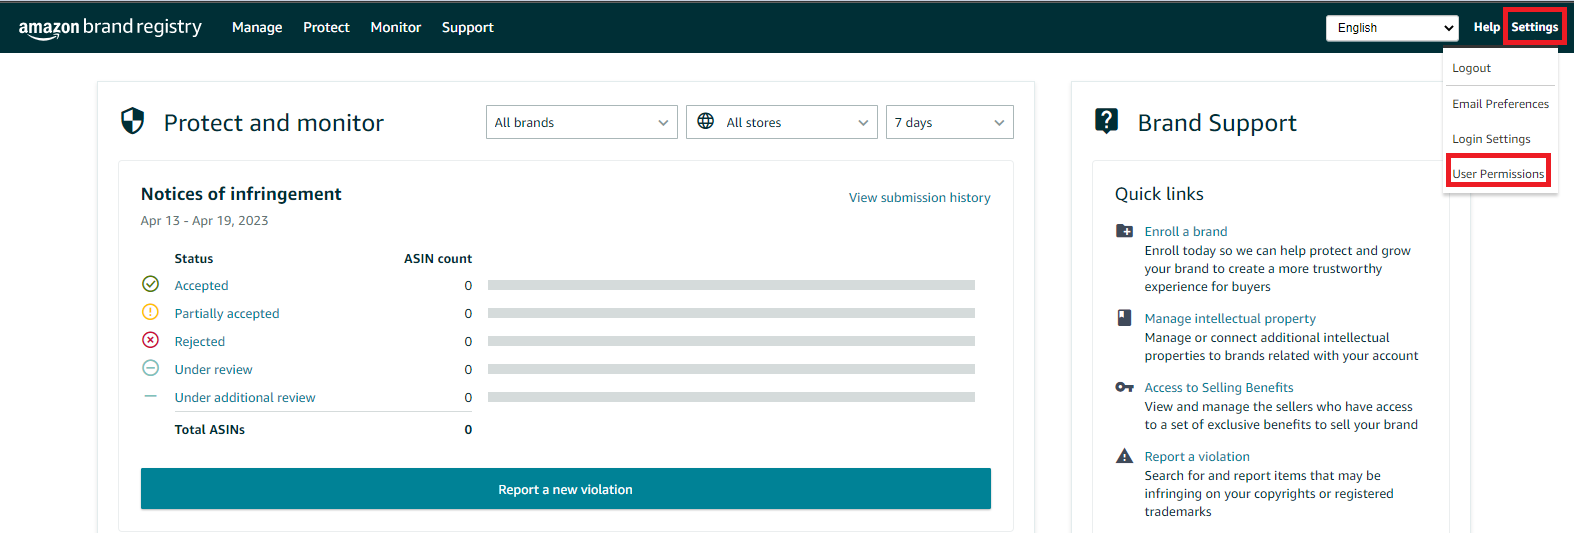Click the key icon for Selling Benefits
1574x533 pixels.
coord(1124,387)
